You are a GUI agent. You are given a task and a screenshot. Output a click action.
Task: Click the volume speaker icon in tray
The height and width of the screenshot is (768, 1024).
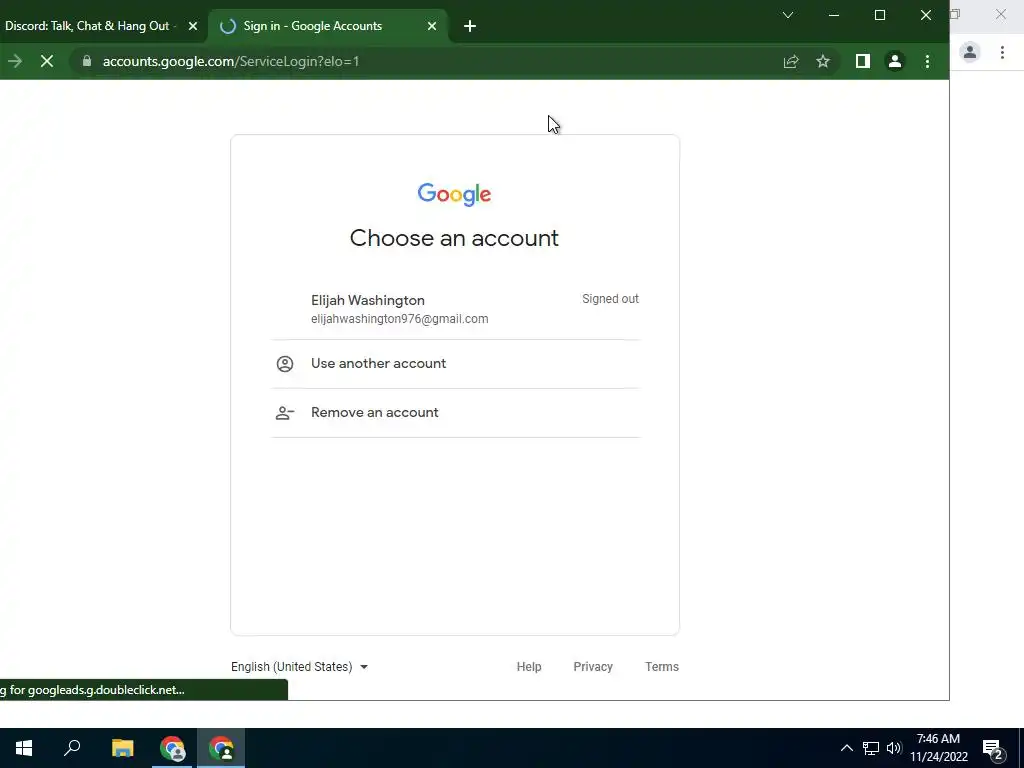(894, 748)
